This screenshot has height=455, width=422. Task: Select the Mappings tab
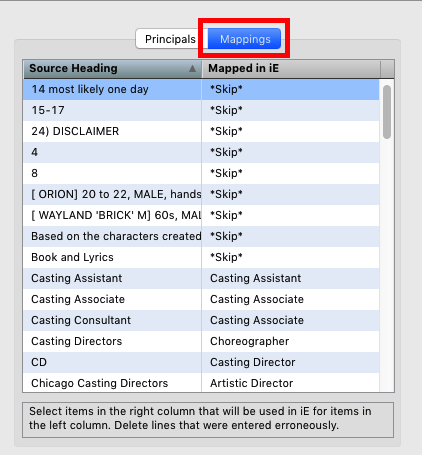[x=245, y=39]
